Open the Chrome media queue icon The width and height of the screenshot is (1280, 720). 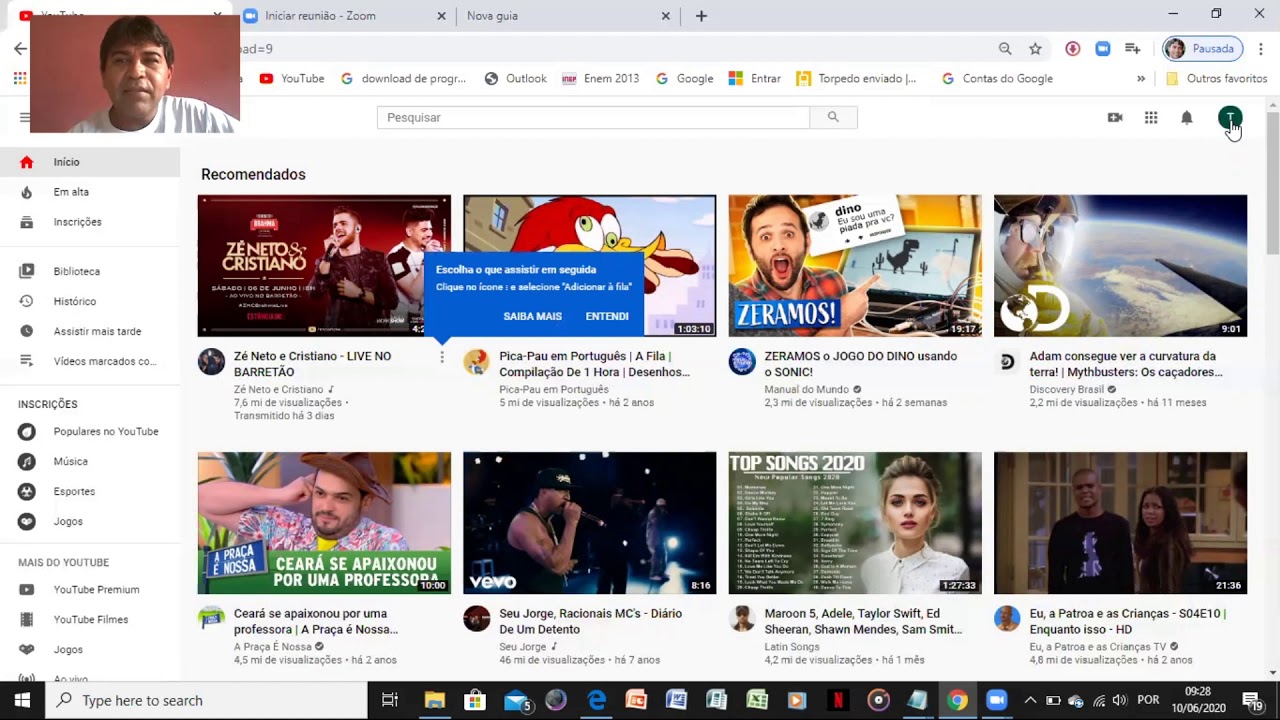click(x=1132, y=48)
